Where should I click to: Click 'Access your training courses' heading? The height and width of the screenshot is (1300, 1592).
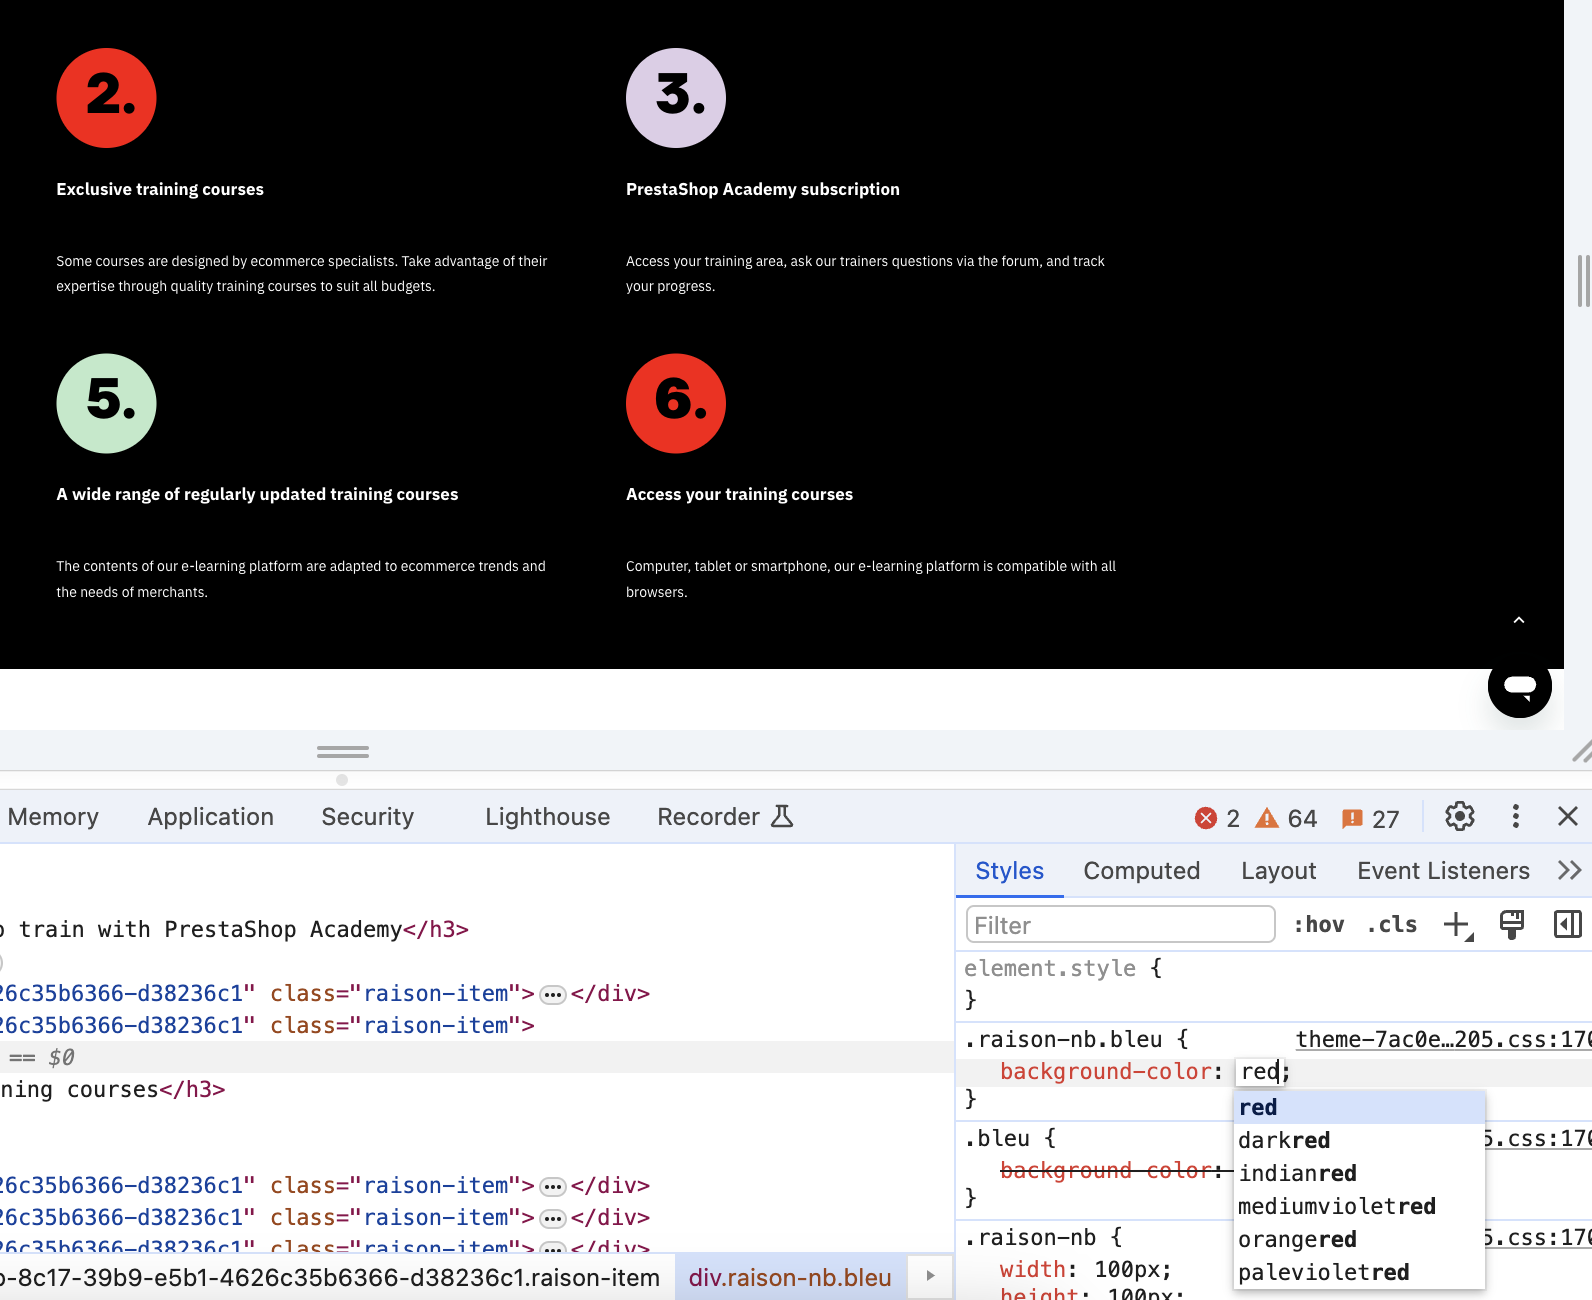point(739,494)
